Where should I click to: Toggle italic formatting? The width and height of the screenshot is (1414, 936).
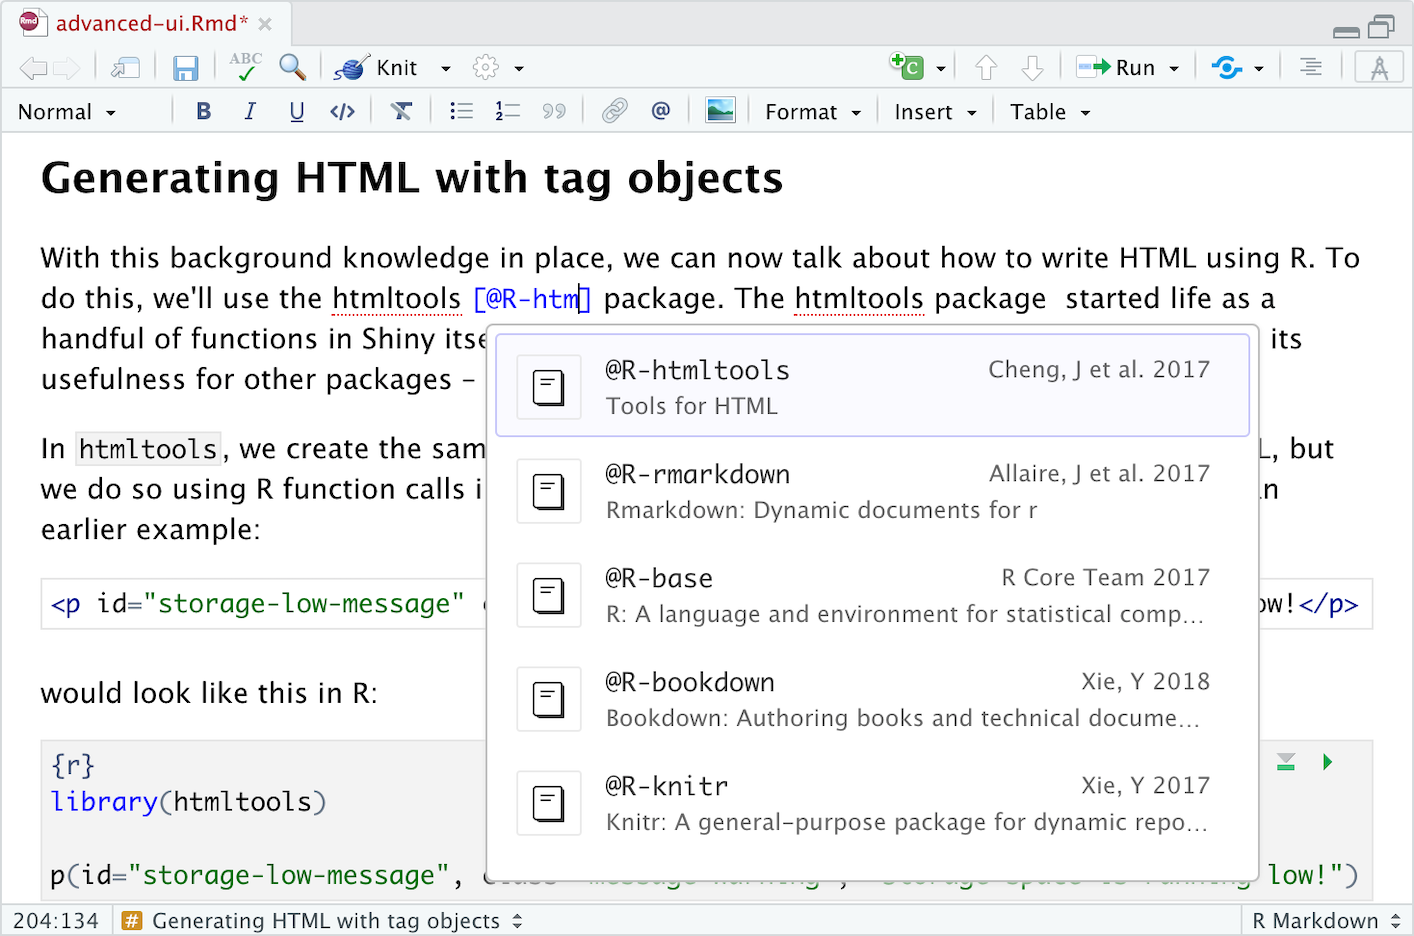(250, 111)
